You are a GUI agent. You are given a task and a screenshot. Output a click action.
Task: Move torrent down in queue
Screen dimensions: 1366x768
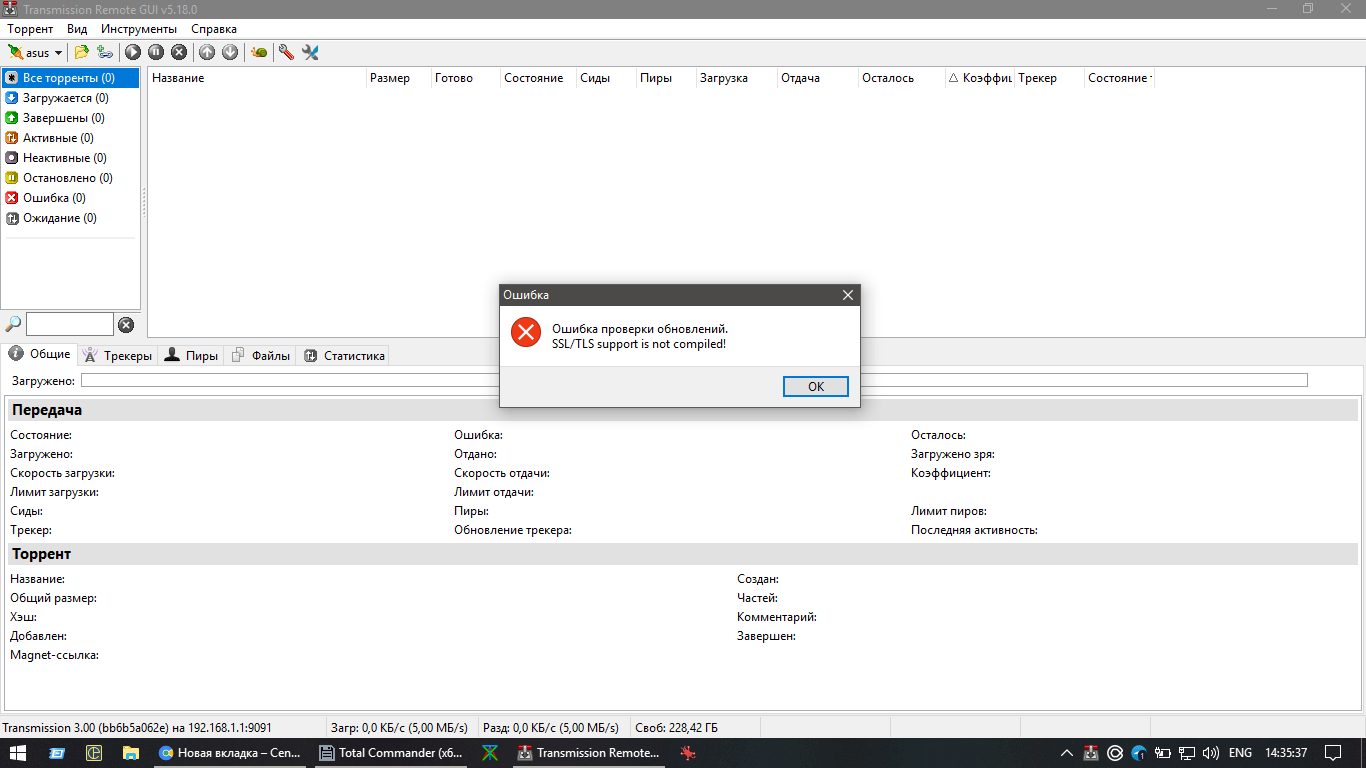(x=230, y=52)
